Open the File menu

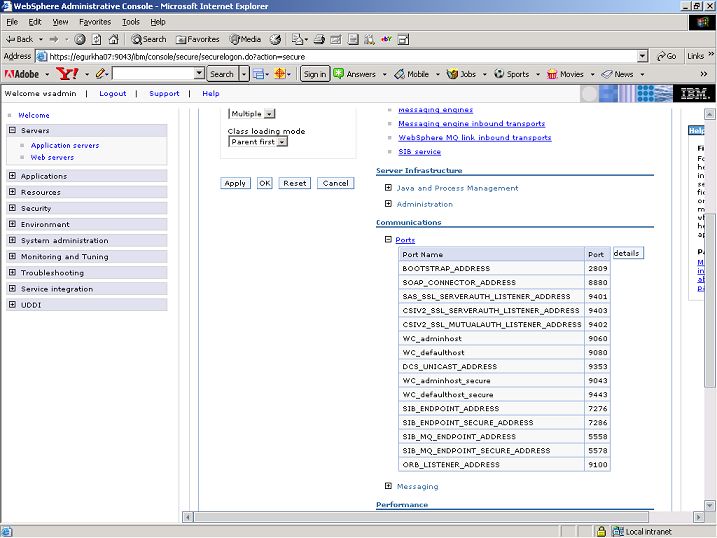pos(12,22)
